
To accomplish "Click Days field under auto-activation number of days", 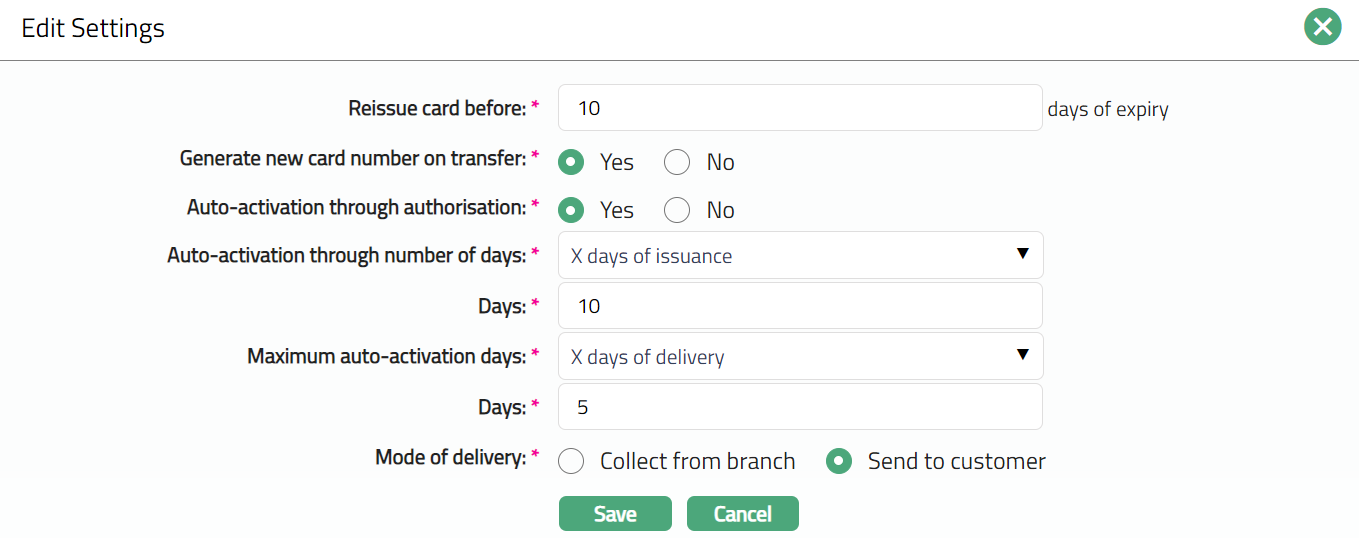I will click(x=800, y=306).
